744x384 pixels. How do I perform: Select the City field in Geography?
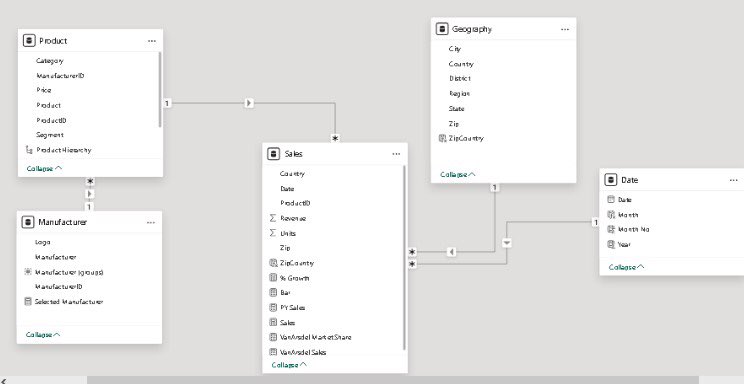455,49
